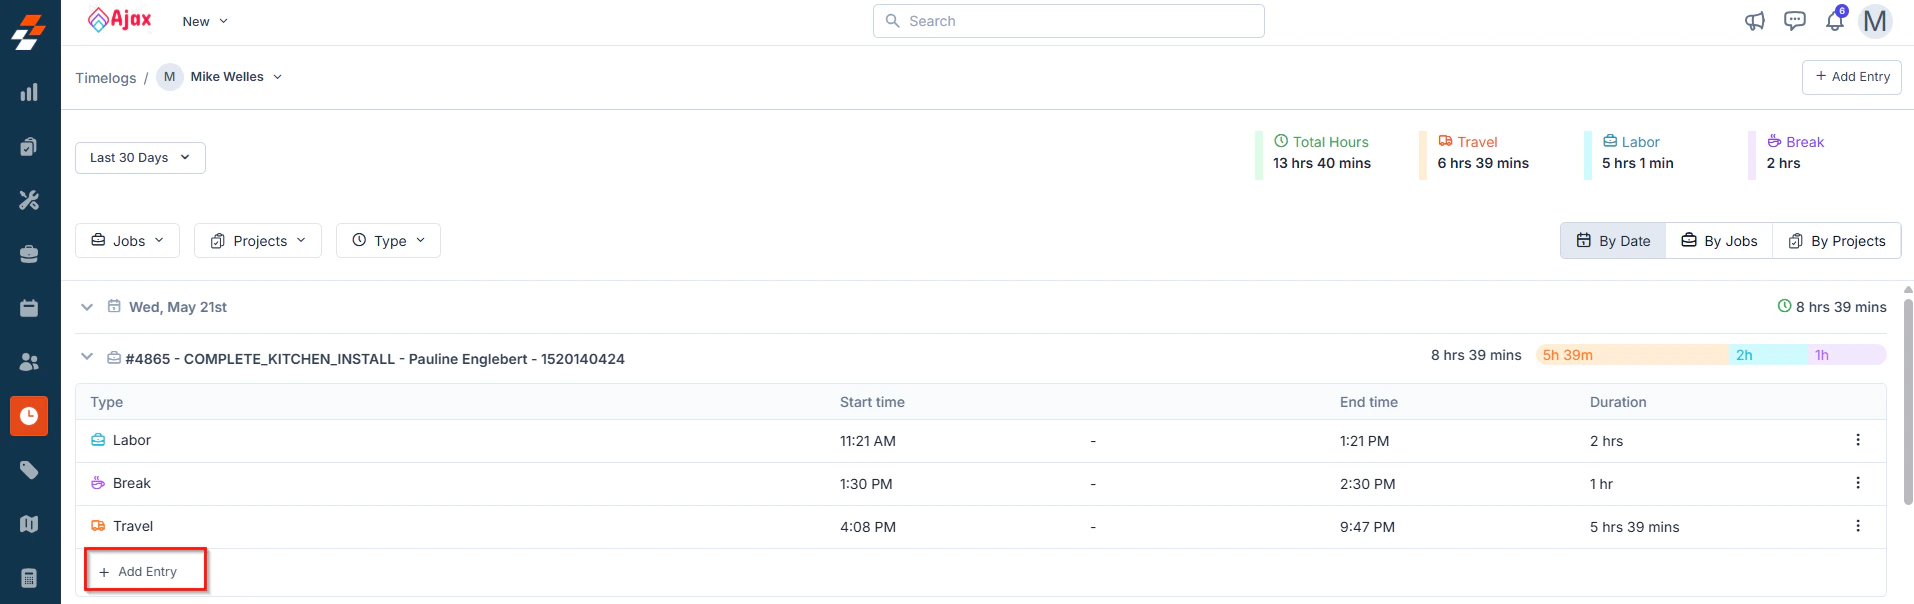
Task: Select the Timelogs clock sidebar icon
Action: [x=29, y=416]
